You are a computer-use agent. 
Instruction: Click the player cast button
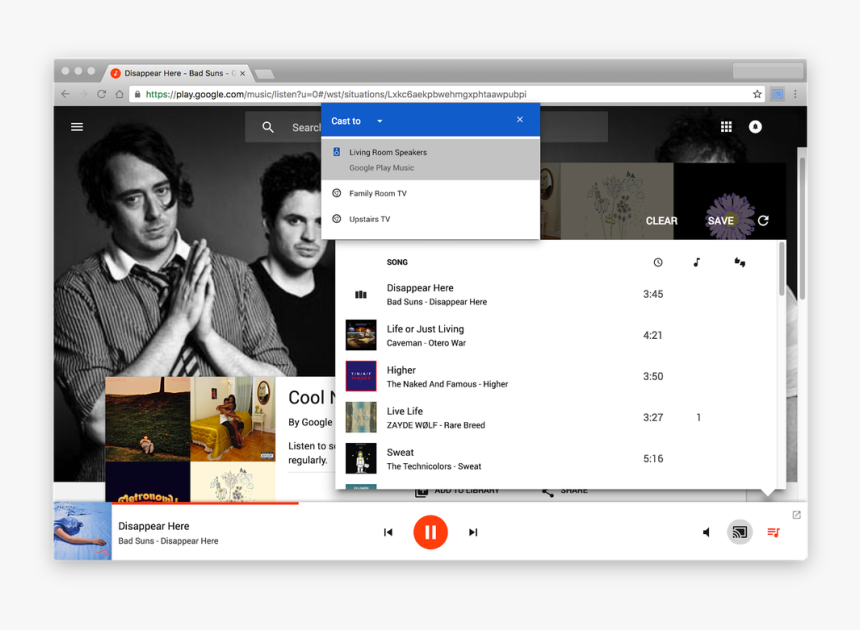click(x=740, y=532)
